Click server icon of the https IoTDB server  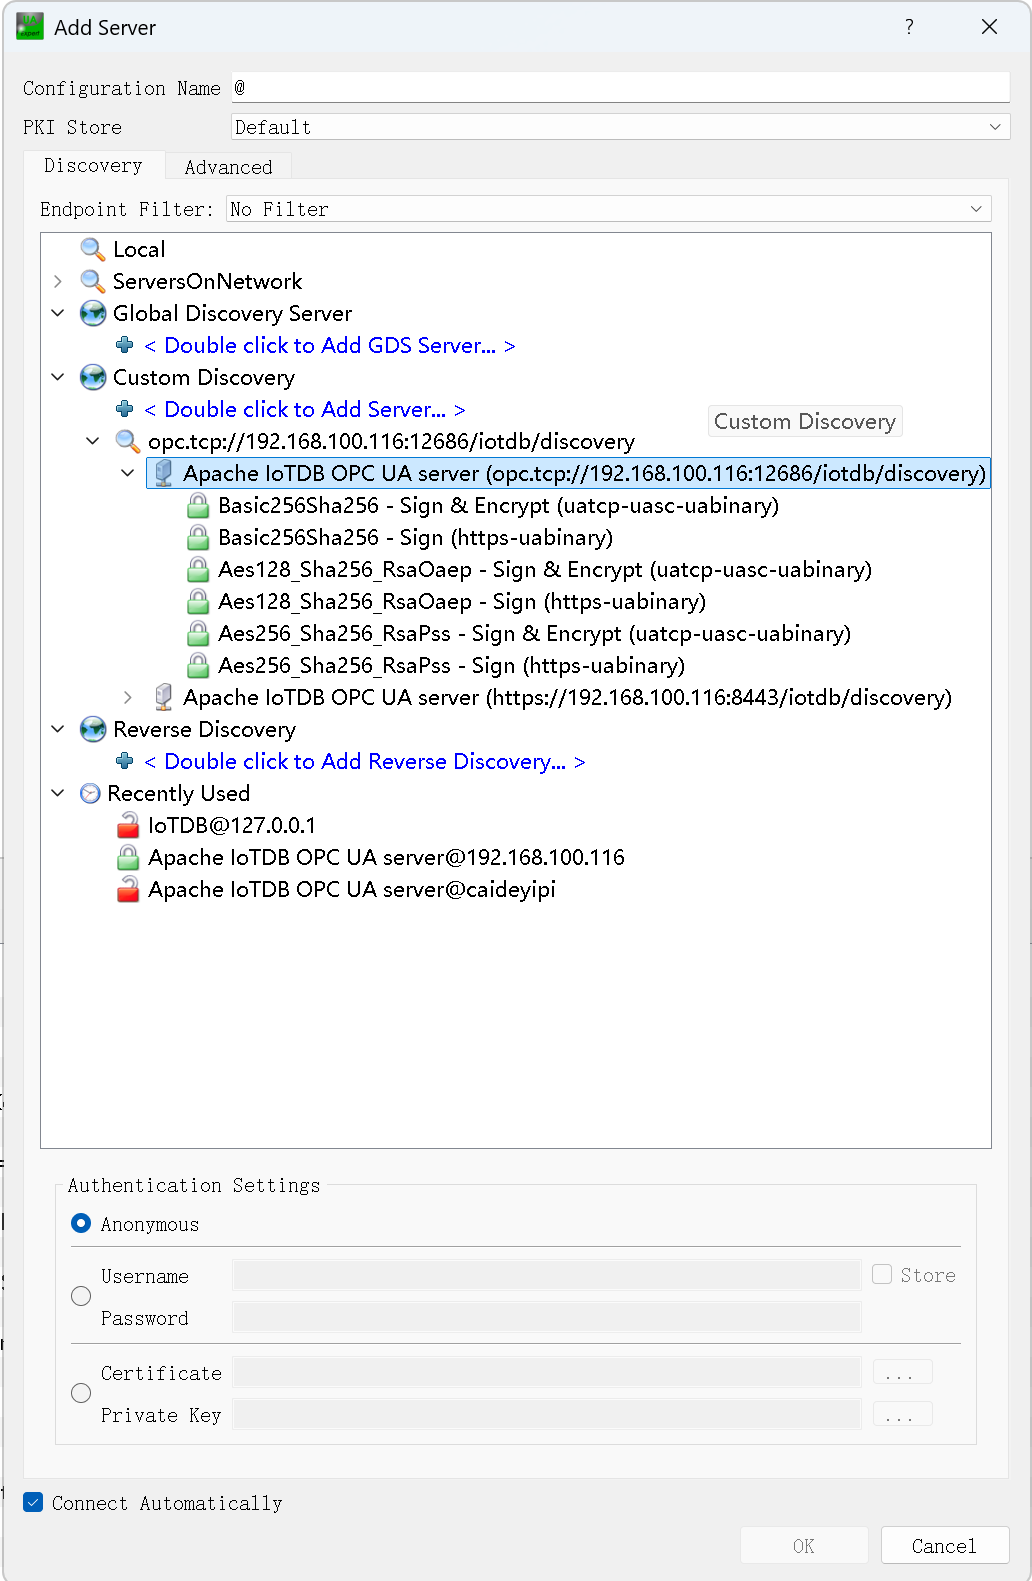point(163,697)
